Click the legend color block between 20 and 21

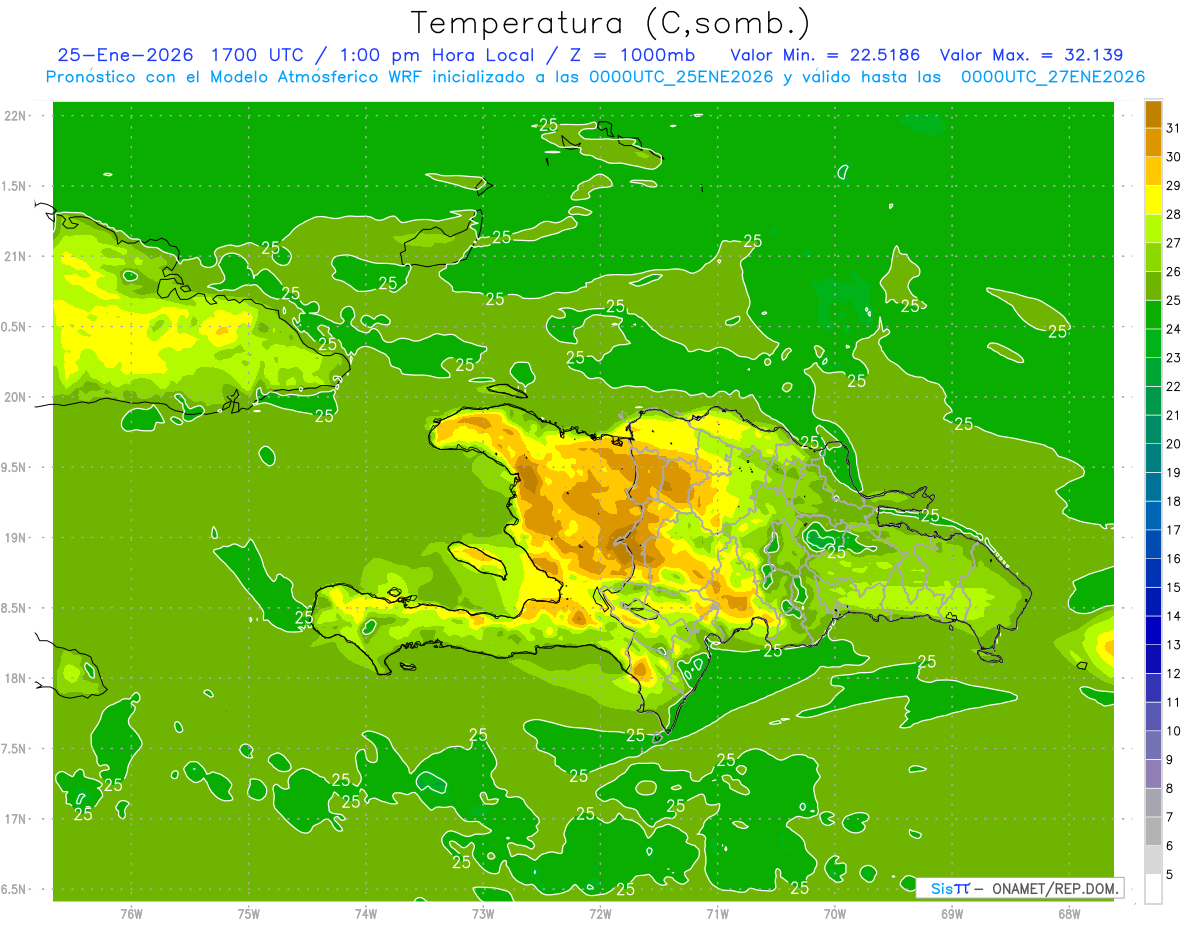(1153, 429)
